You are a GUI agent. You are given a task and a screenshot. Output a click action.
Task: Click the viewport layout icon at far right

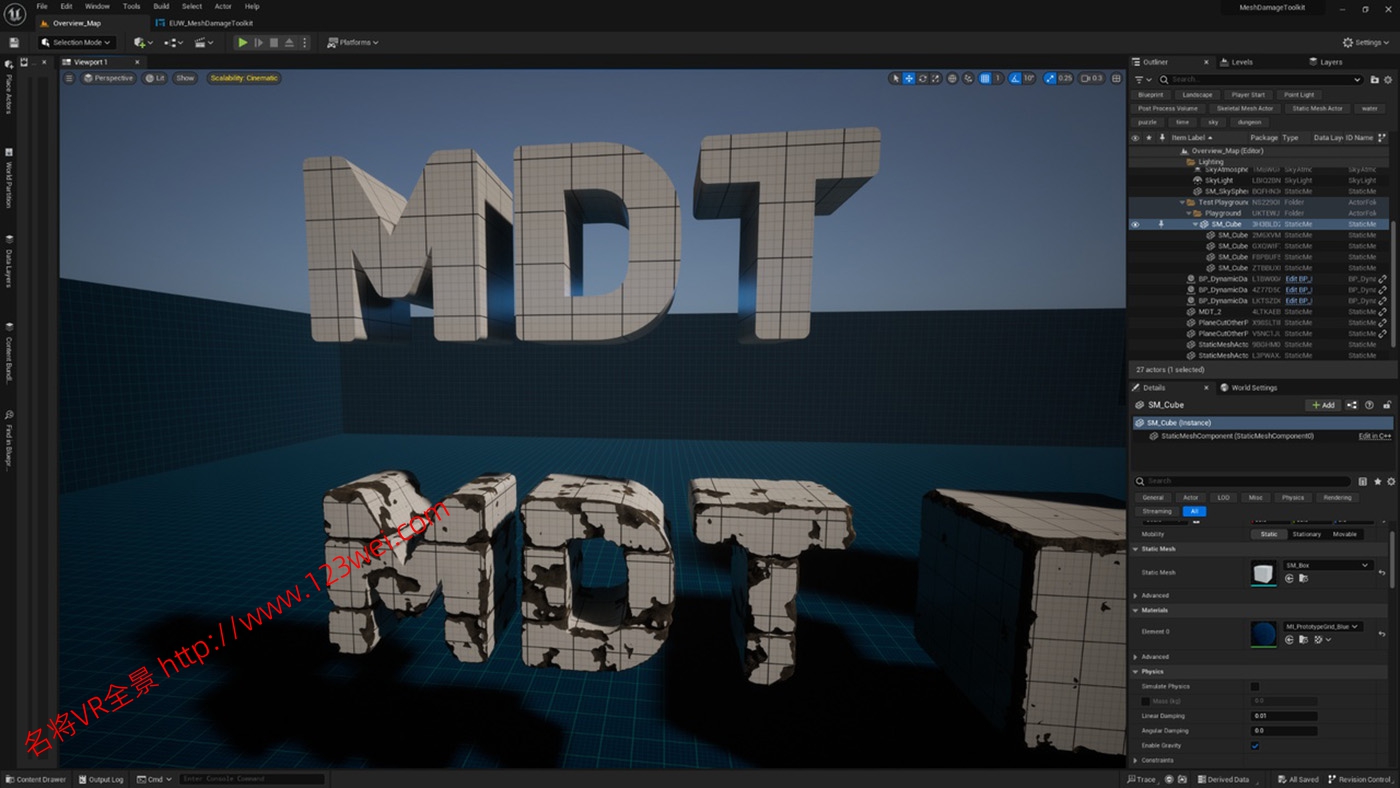1115,78
